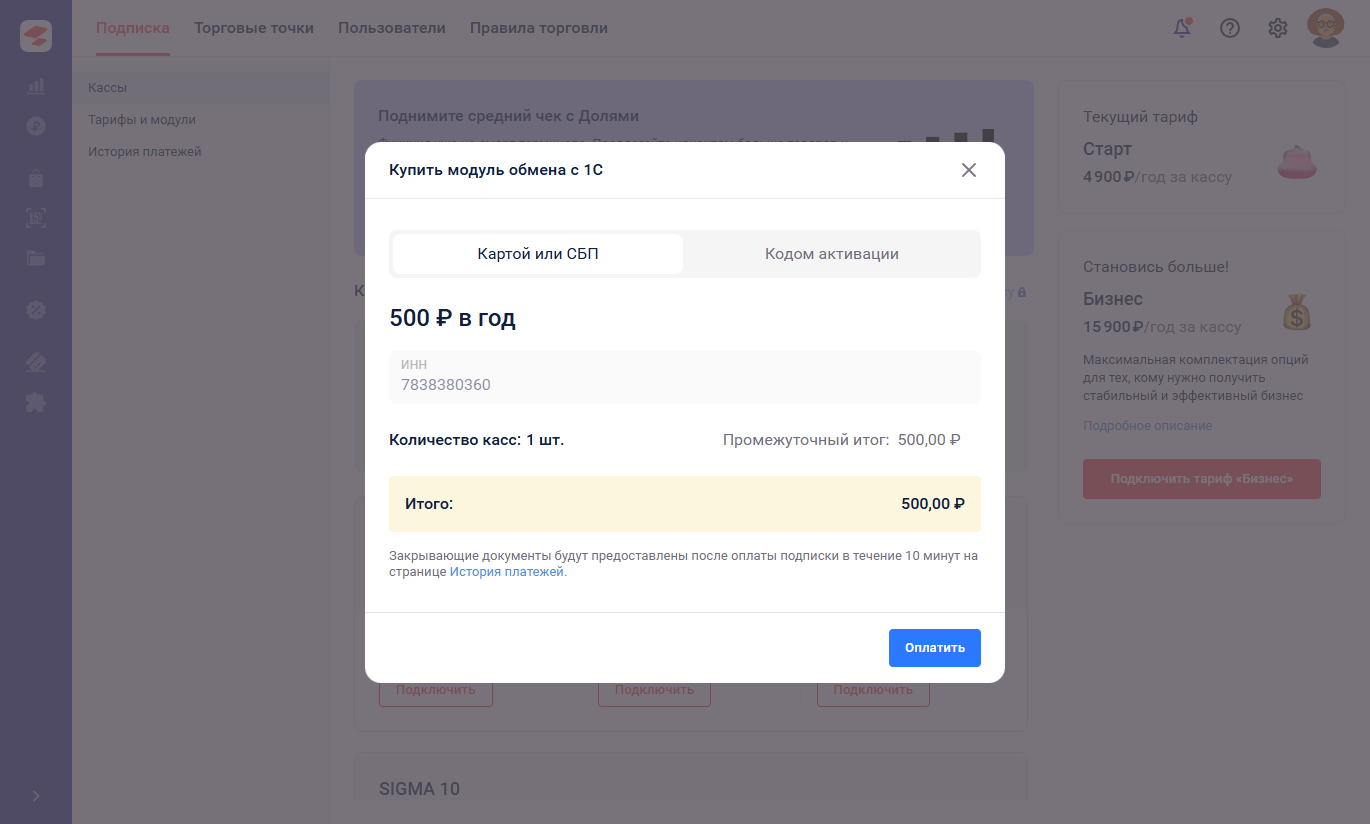Open the puzzle piece modules sidebar icon
1370x824 pixels.
pyautogui.click(x=36, y=402)
